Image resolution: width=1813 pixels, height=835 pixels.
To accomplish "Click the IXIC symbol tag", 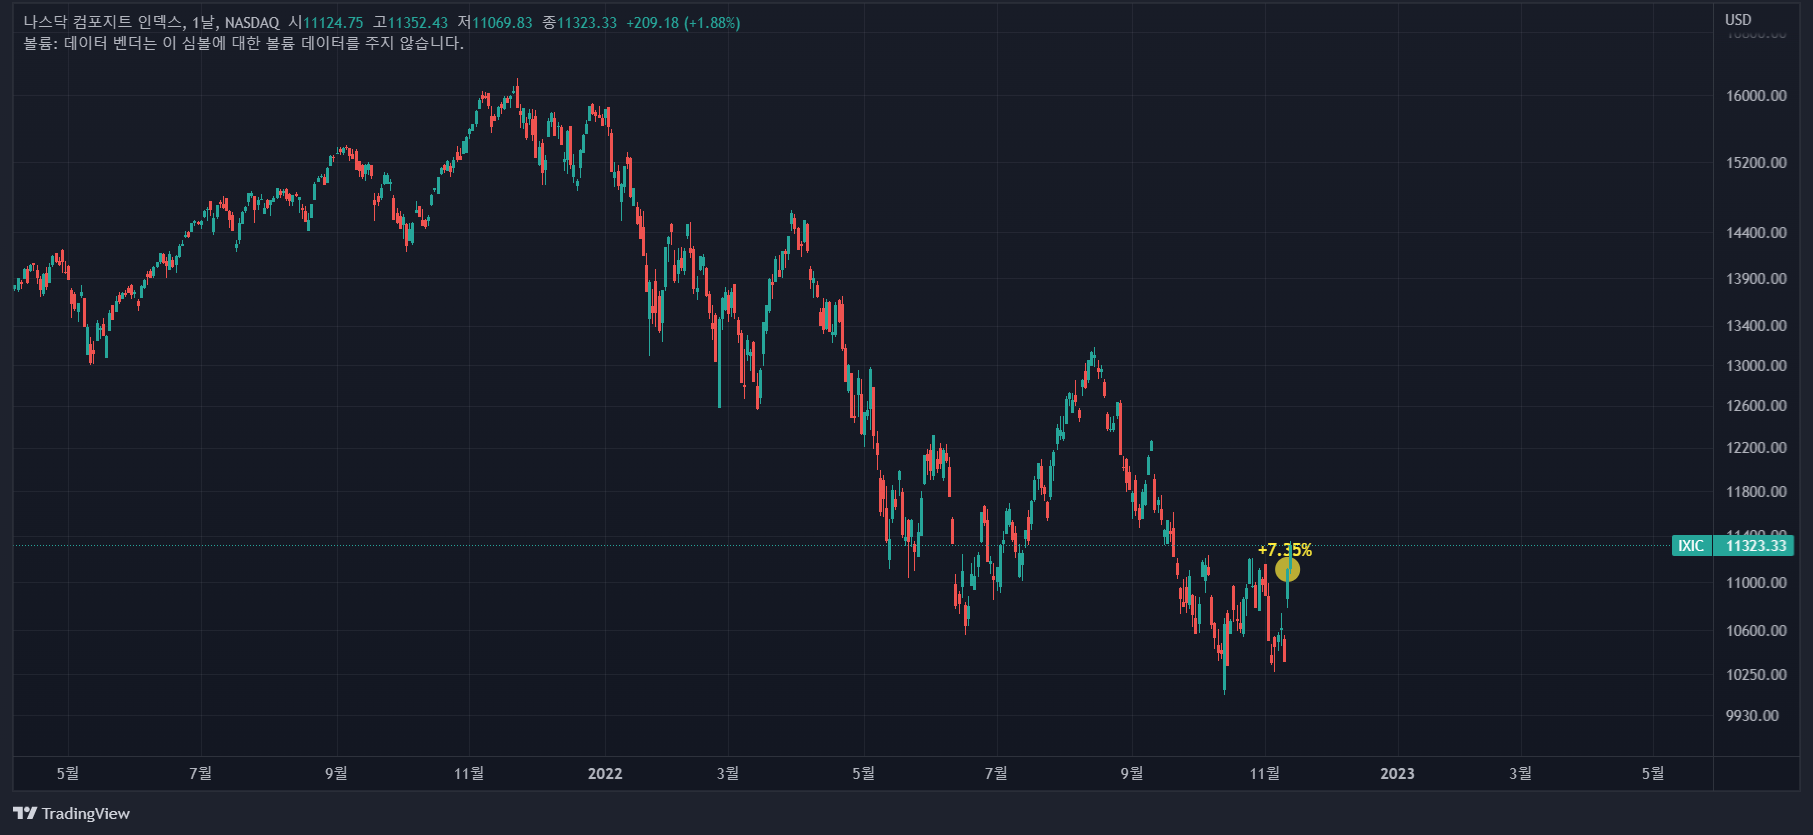I will click(x=1691, y=545).
